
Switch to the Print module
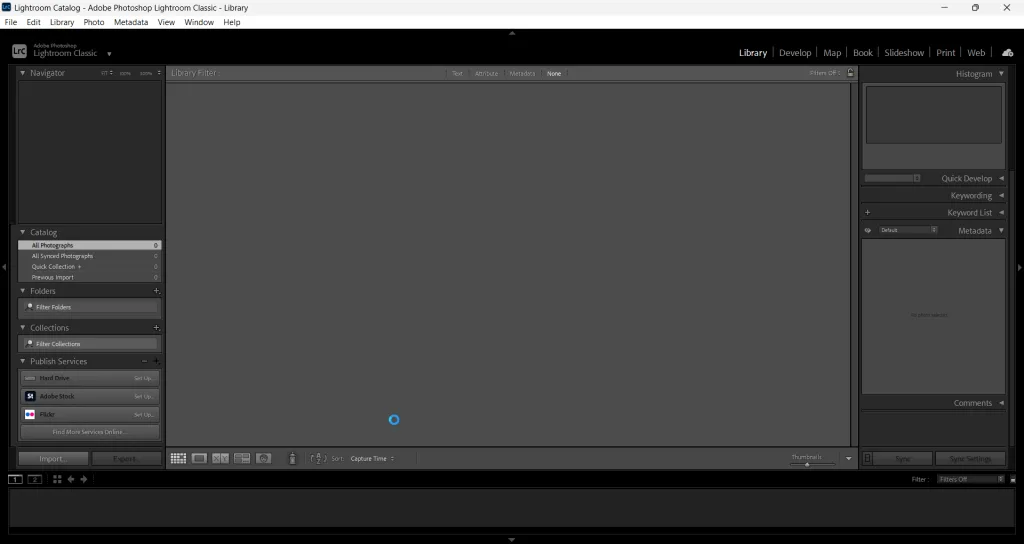pyautogui.click(x=945, y=53)
